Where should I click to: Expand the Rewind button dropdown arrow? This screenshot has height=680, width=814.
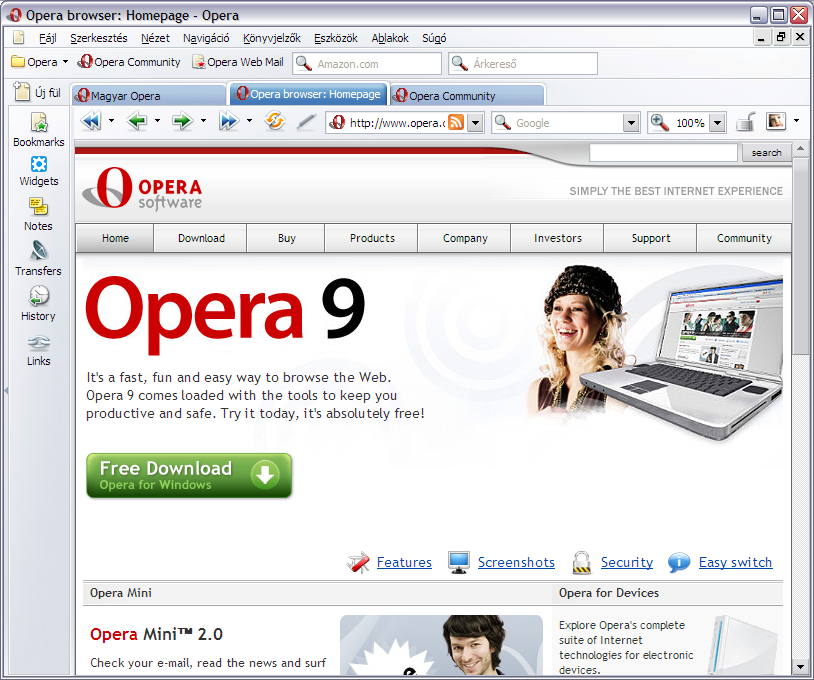click(111, 121)
